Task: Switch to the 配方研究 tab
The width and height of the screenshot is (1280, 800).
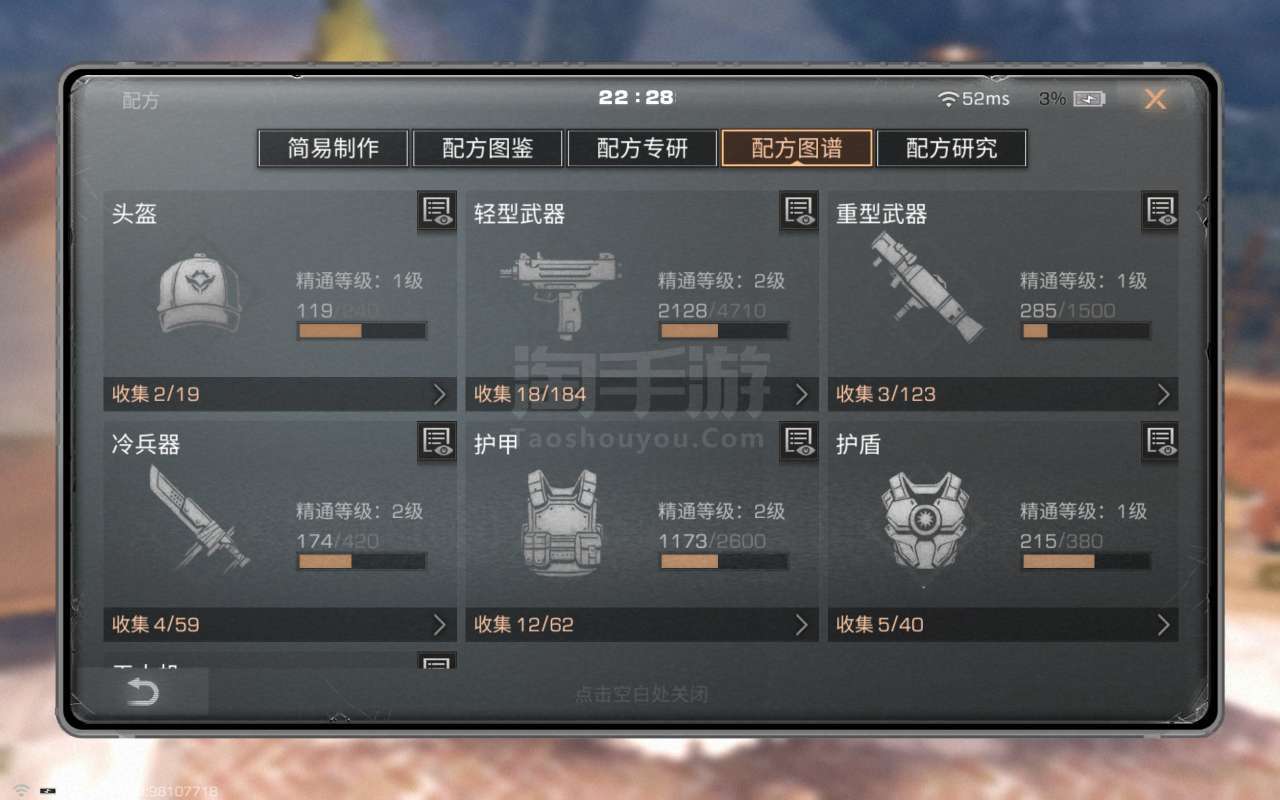Action: tap(951, 148)
